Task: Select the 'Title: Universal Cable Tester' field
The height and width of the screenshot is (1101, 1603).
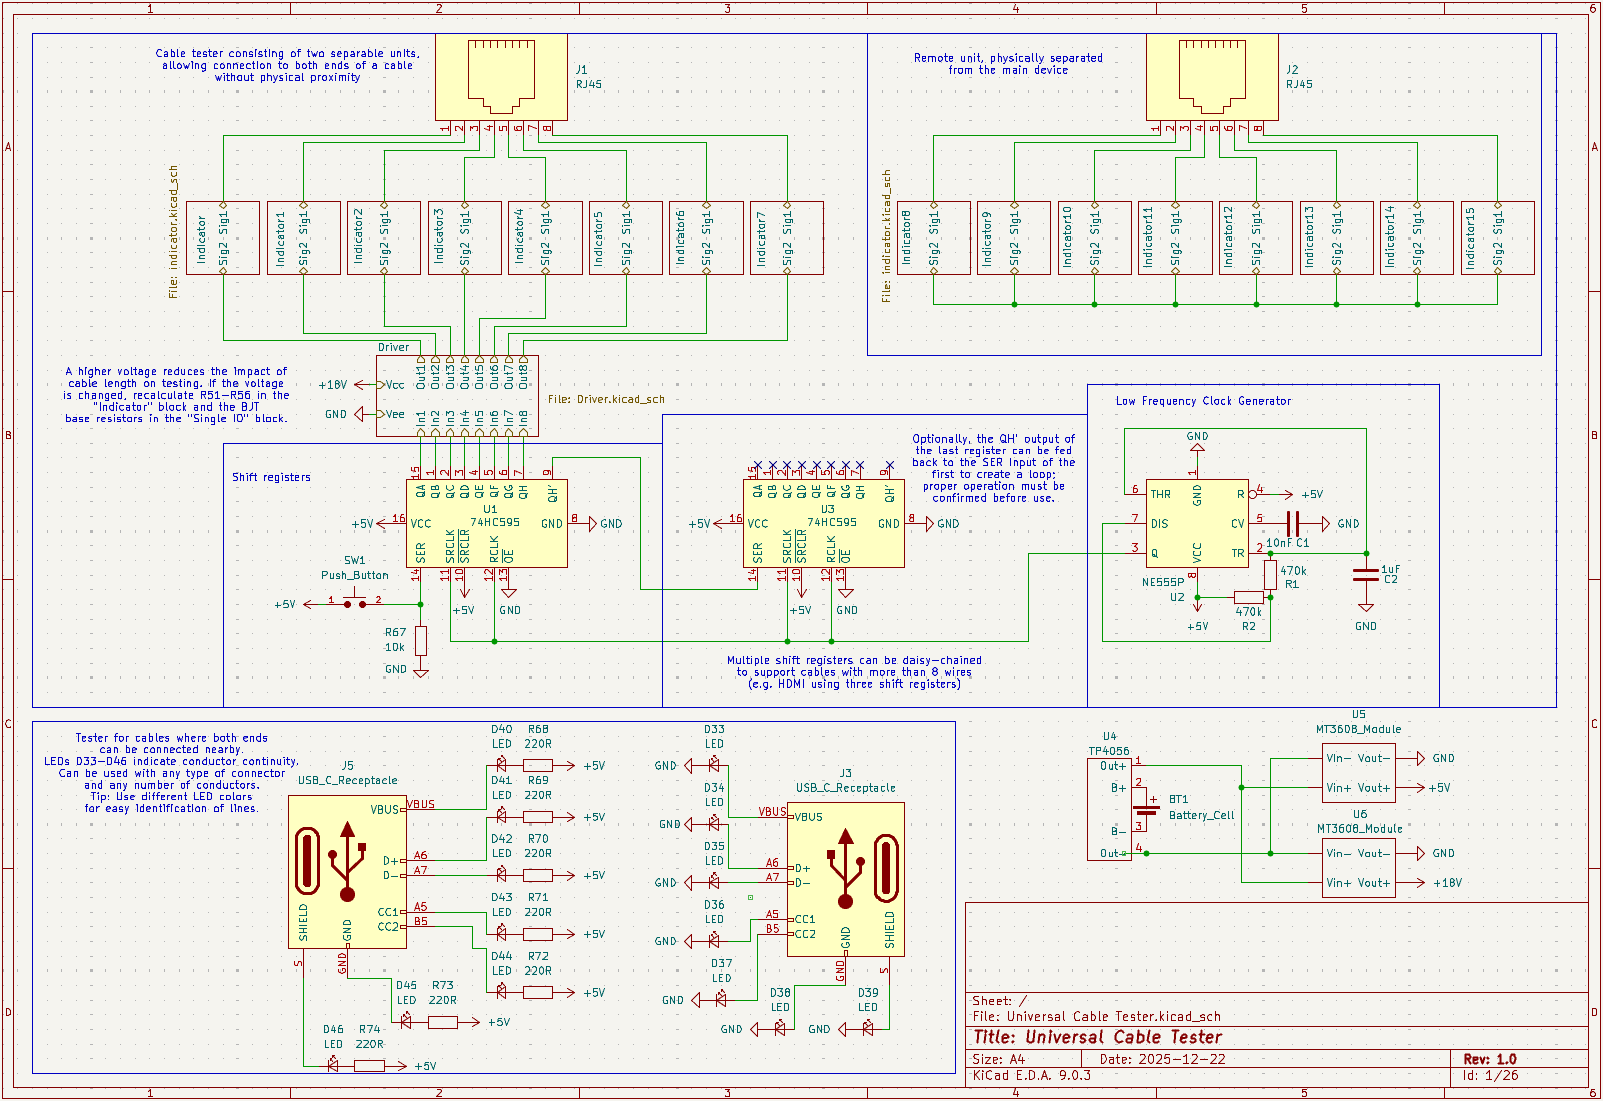Action: (x=1097, y=1037)
